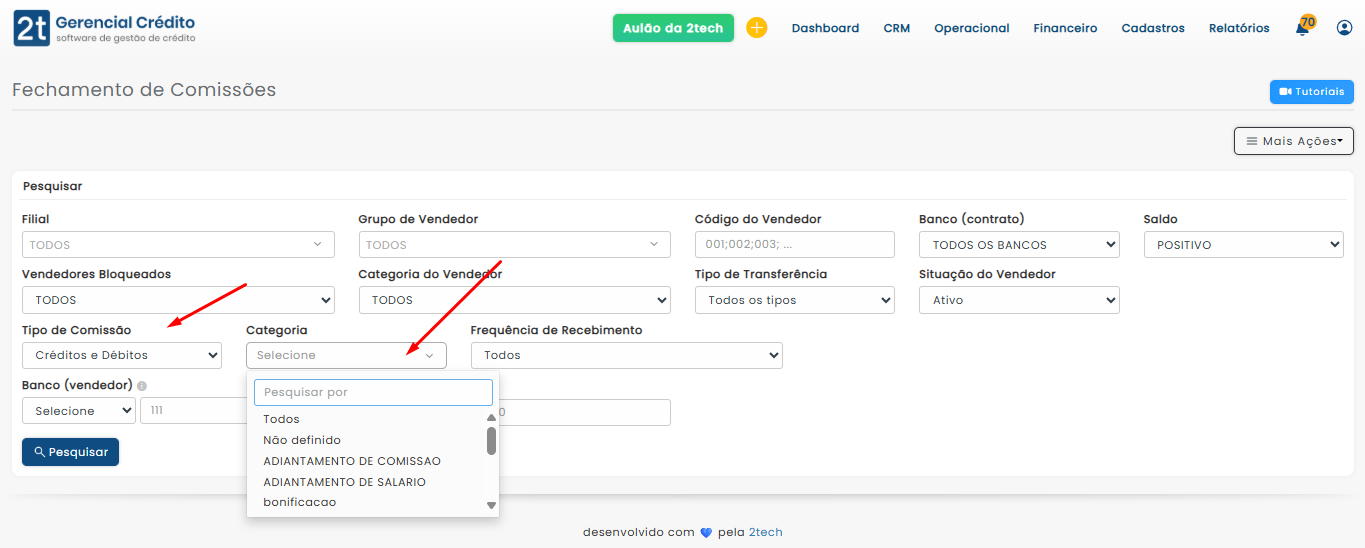Open the Tipo de Comissão dropdown

pyautogui.click(x=121, y=355)
